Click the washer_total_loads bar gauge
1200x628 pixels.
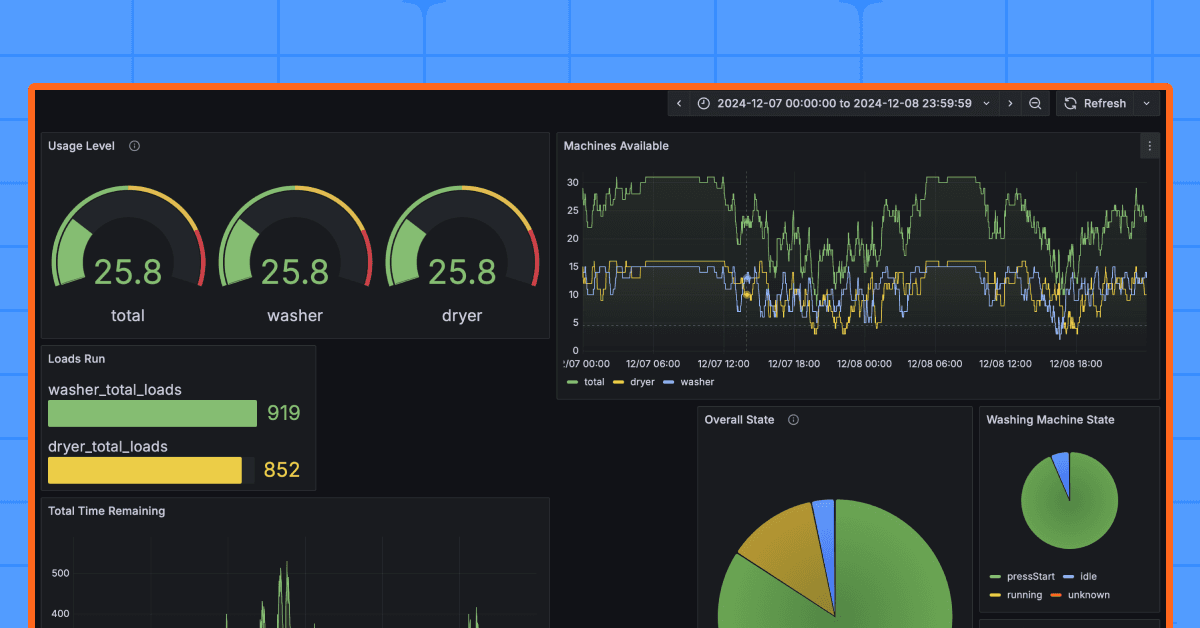coord(152,413)
